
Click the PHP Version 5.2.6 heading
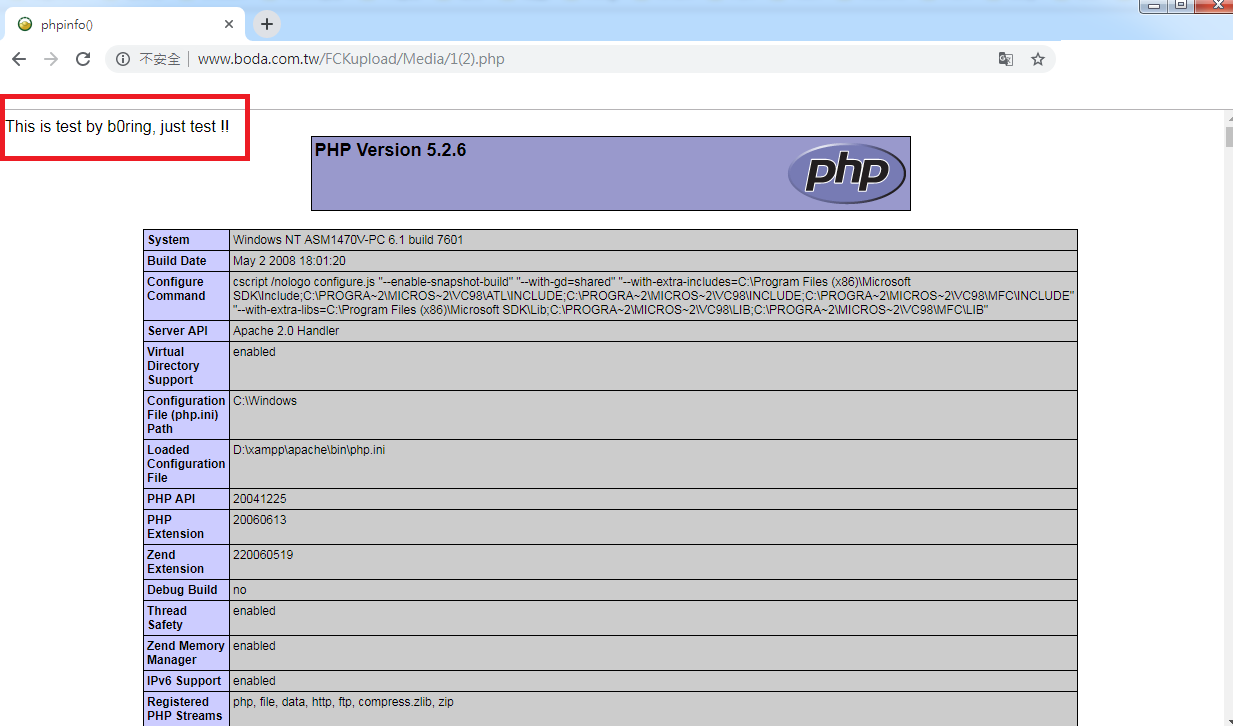390,150
